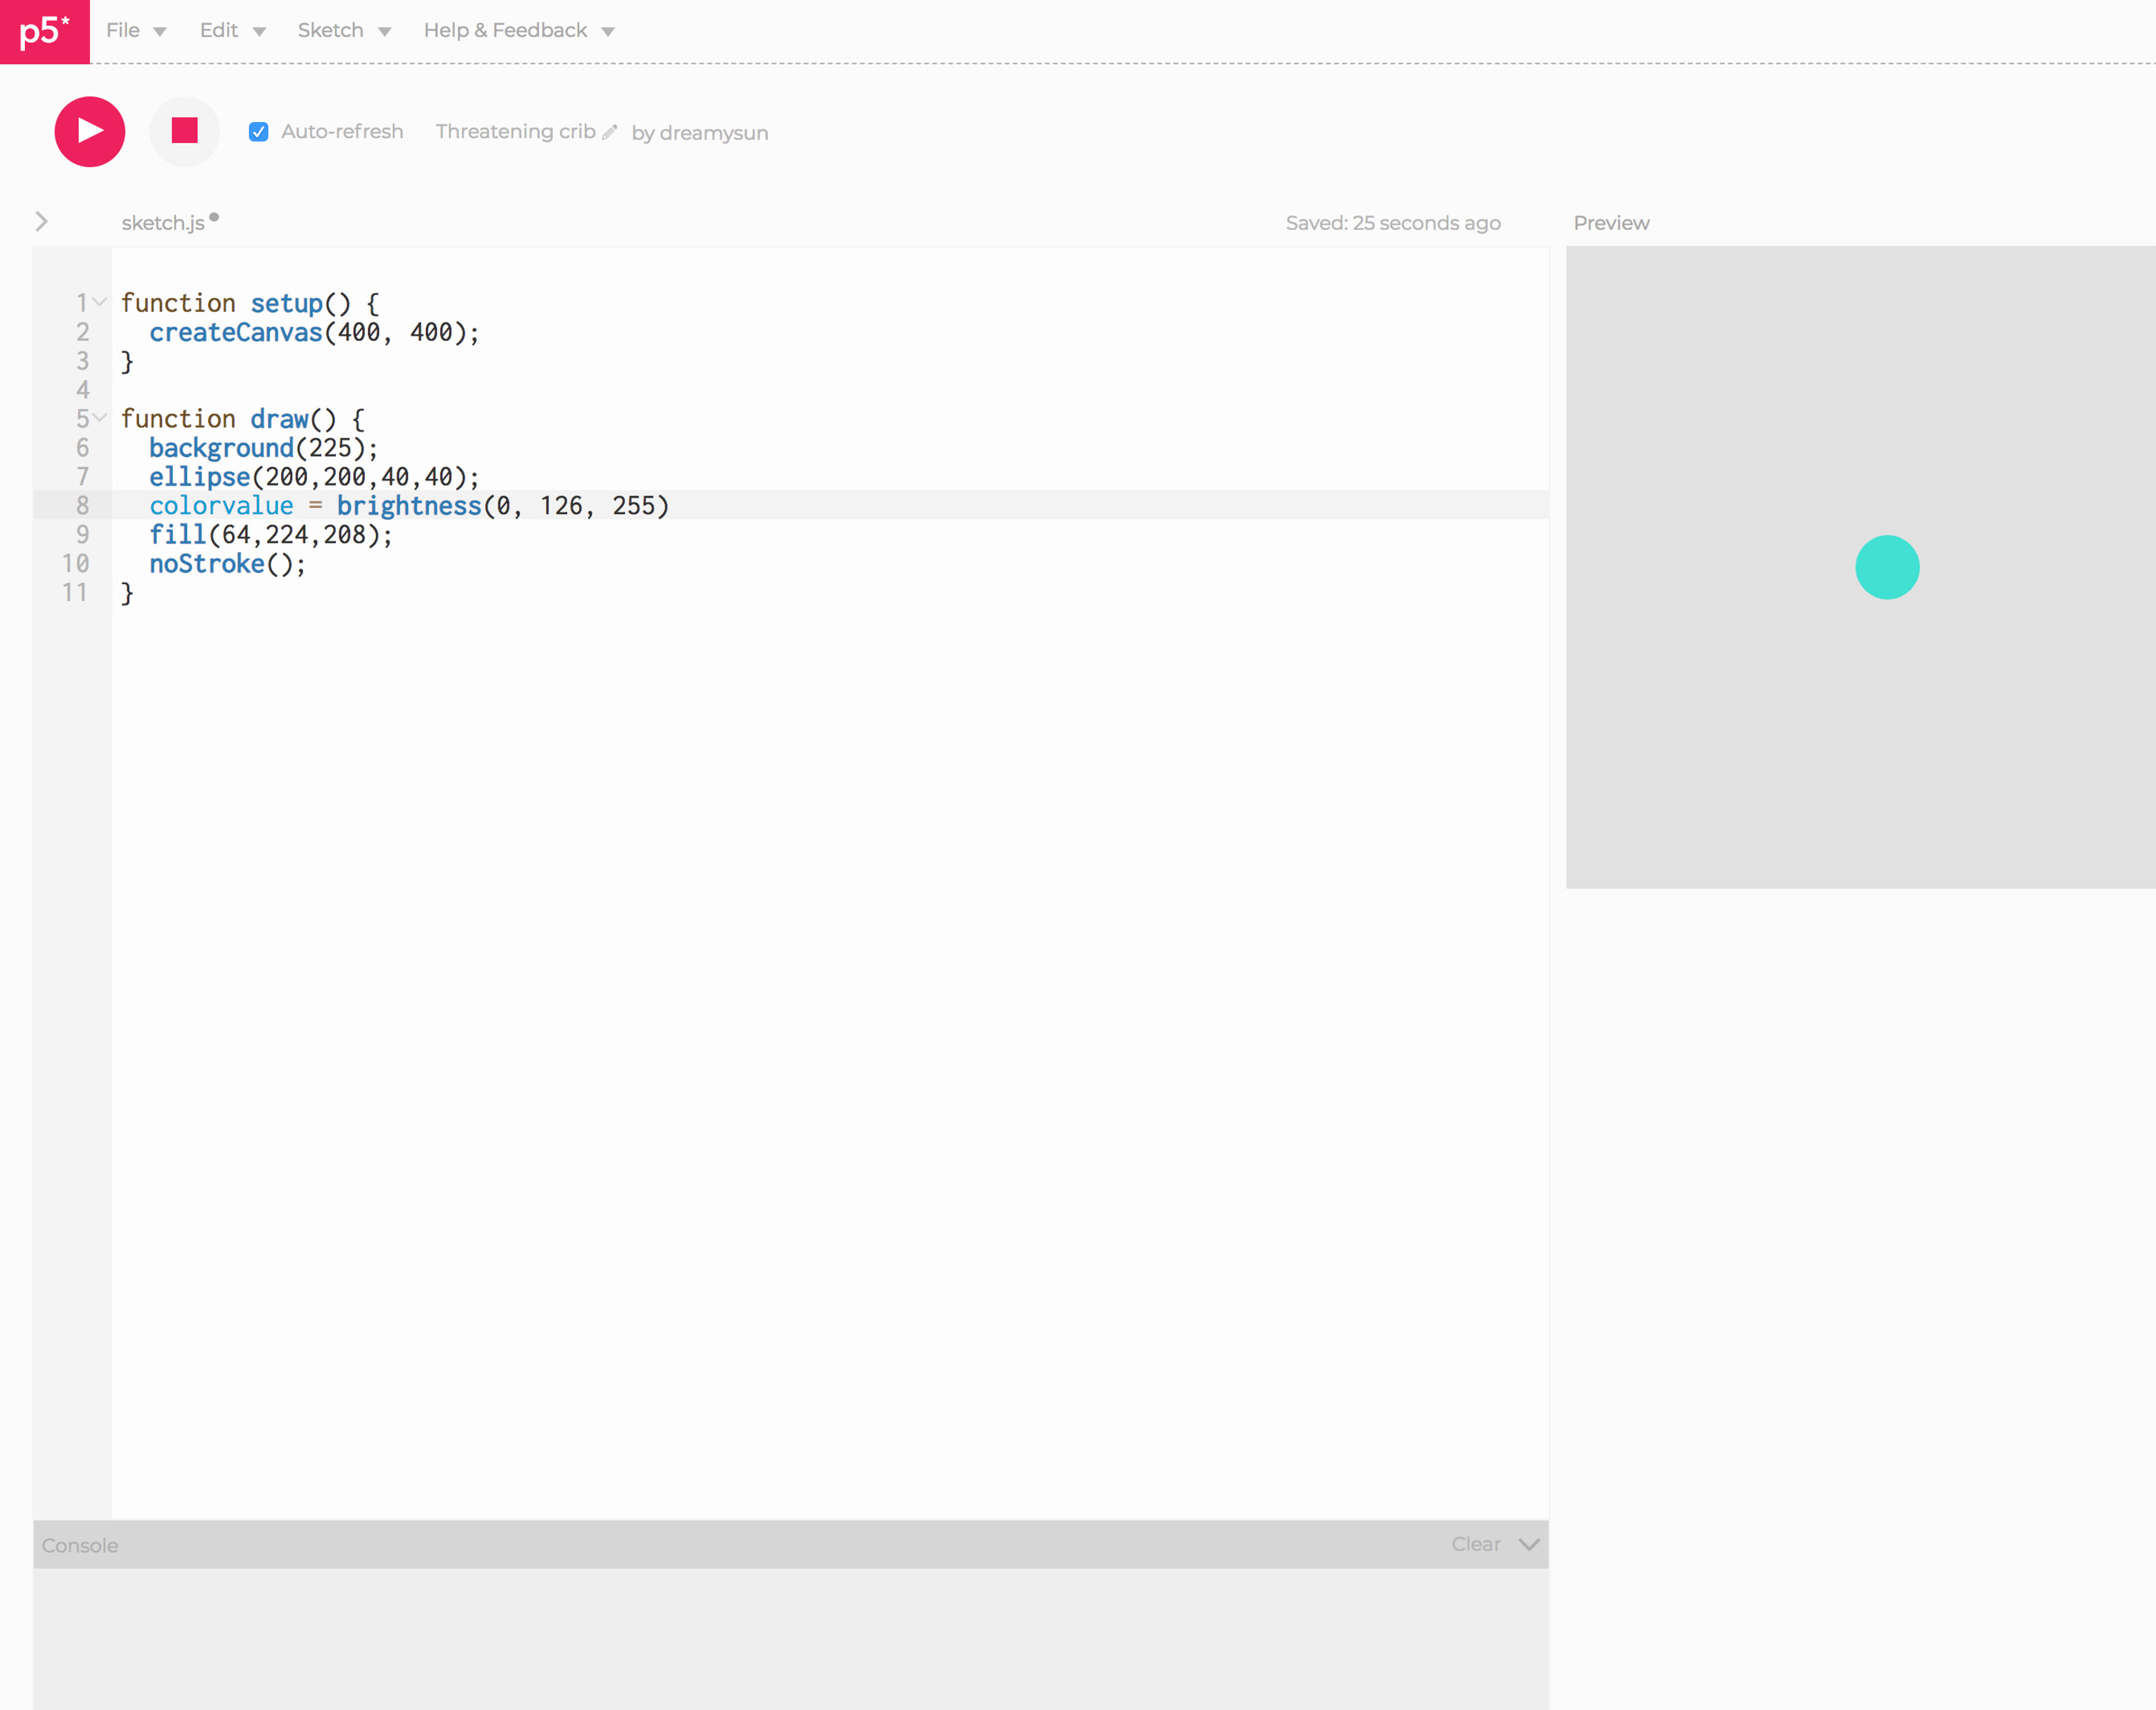Place cursor on noStroke() line
Viewport: 2156px width, 1710px height.
[x=228, y=564]
